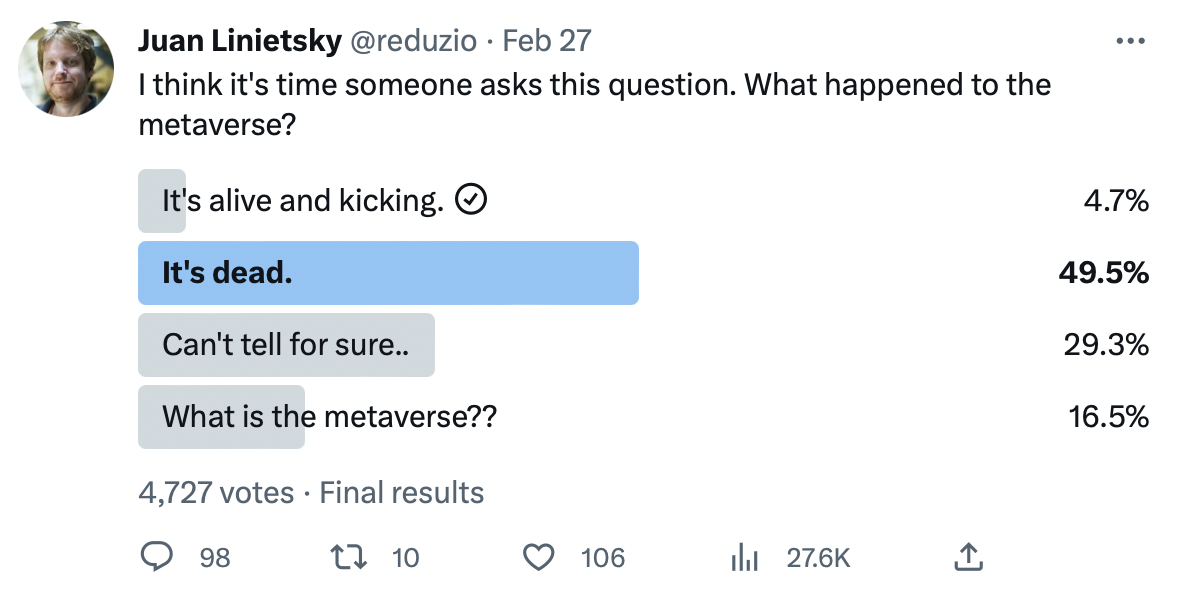This screenshot has width=1178, height=590.
Task: Open the @reduzio handle link
Action: (410, 41)
